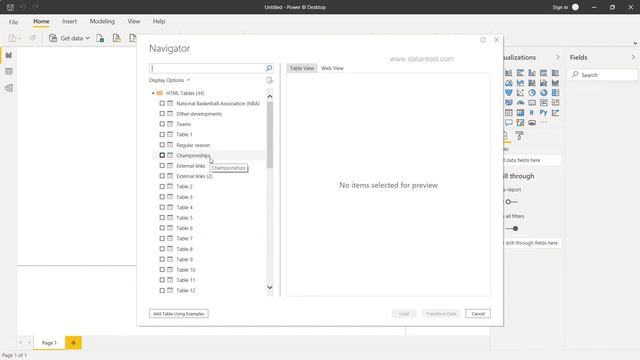Check the Championships checkbox
The image size is (640, 360).
click(162, 155)
